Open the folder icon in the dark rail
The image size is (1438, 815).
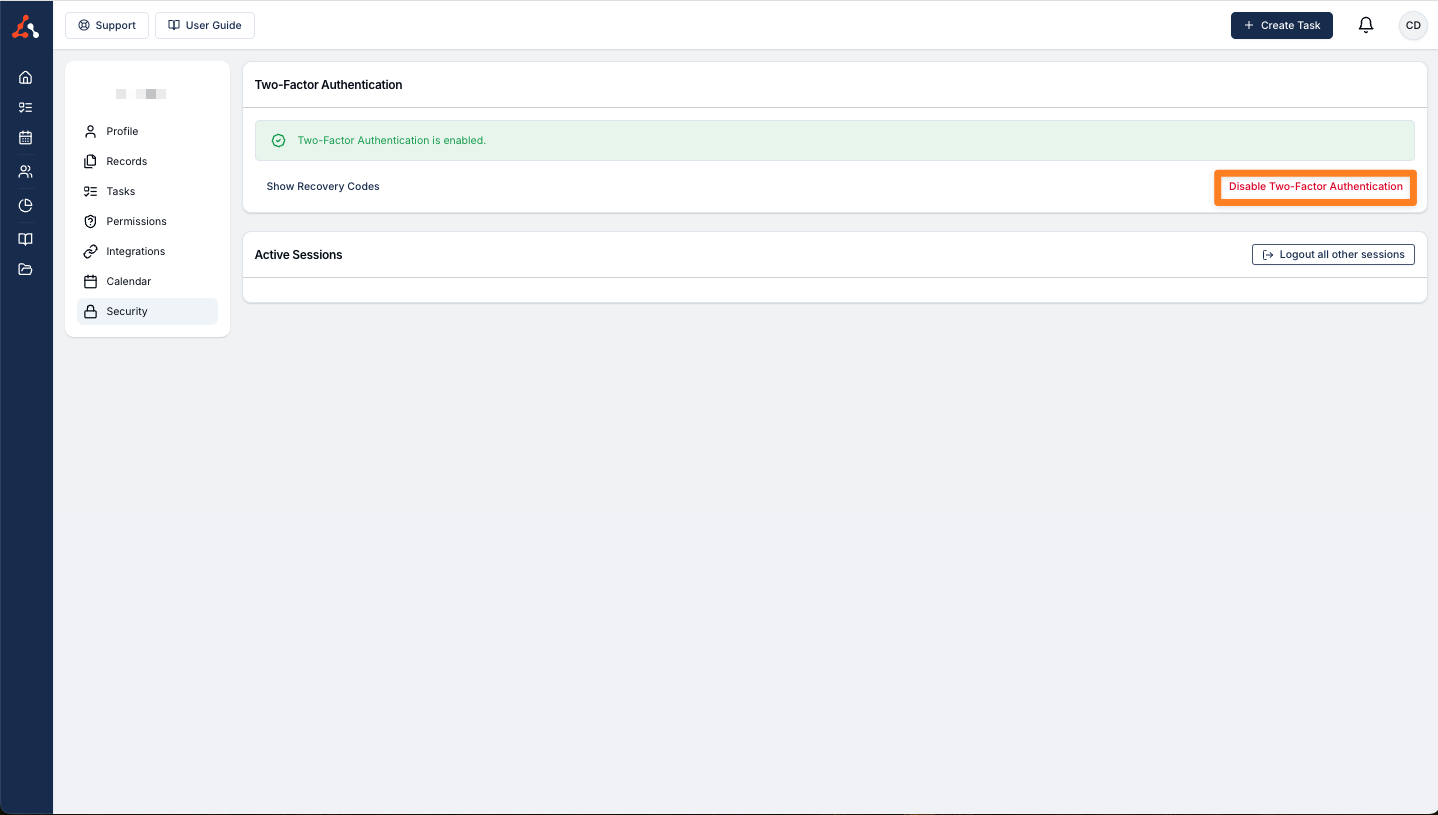(x=26, y=269)
